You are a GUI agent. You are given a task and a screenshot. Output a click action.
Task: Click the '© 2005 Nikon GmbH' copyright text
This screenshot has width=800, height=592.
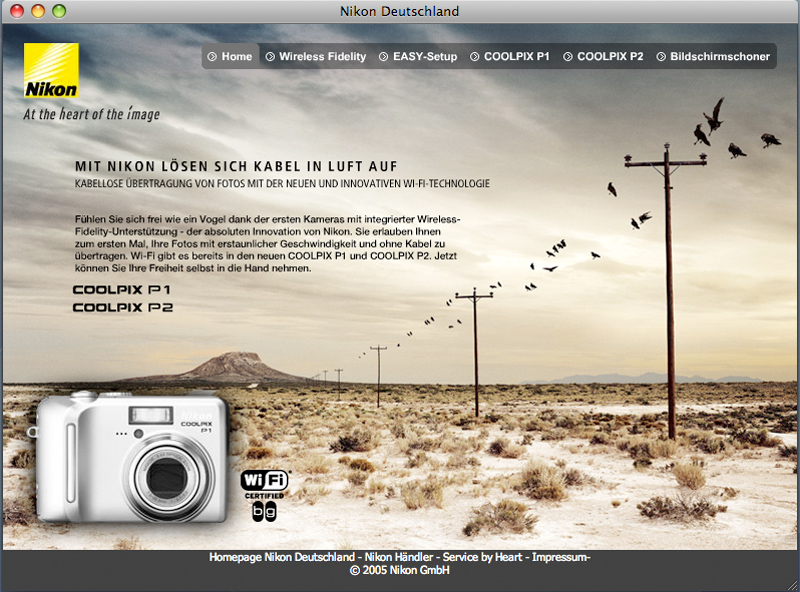399,570
